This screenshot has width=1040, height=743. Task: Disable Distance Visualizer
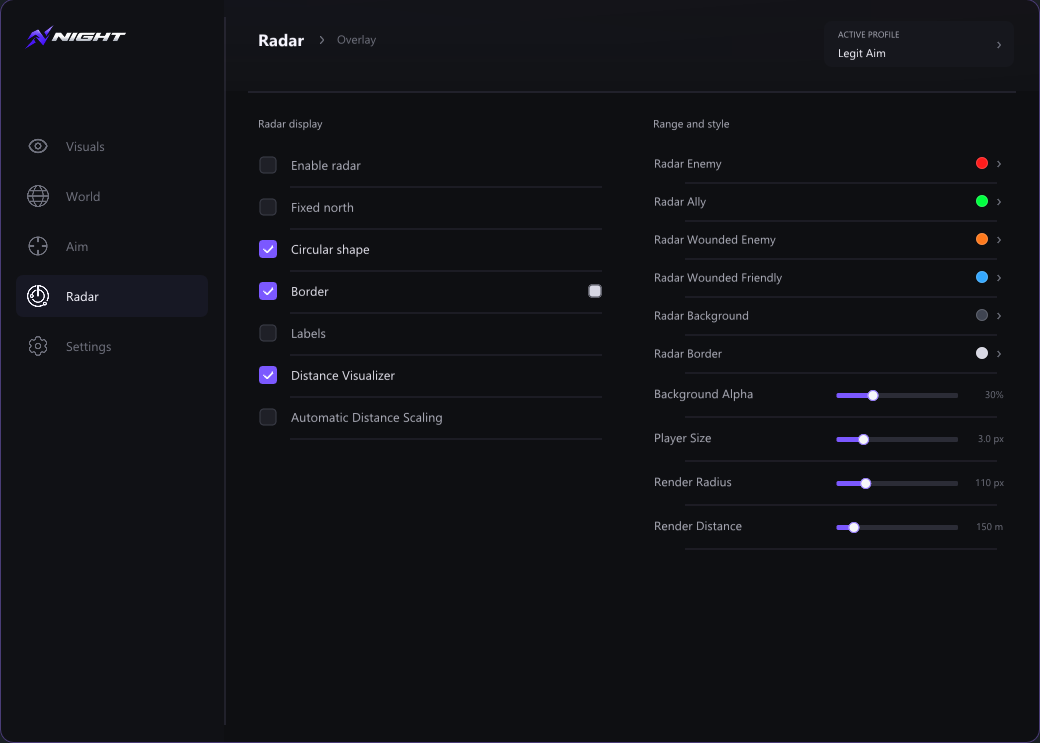(268, 375)
